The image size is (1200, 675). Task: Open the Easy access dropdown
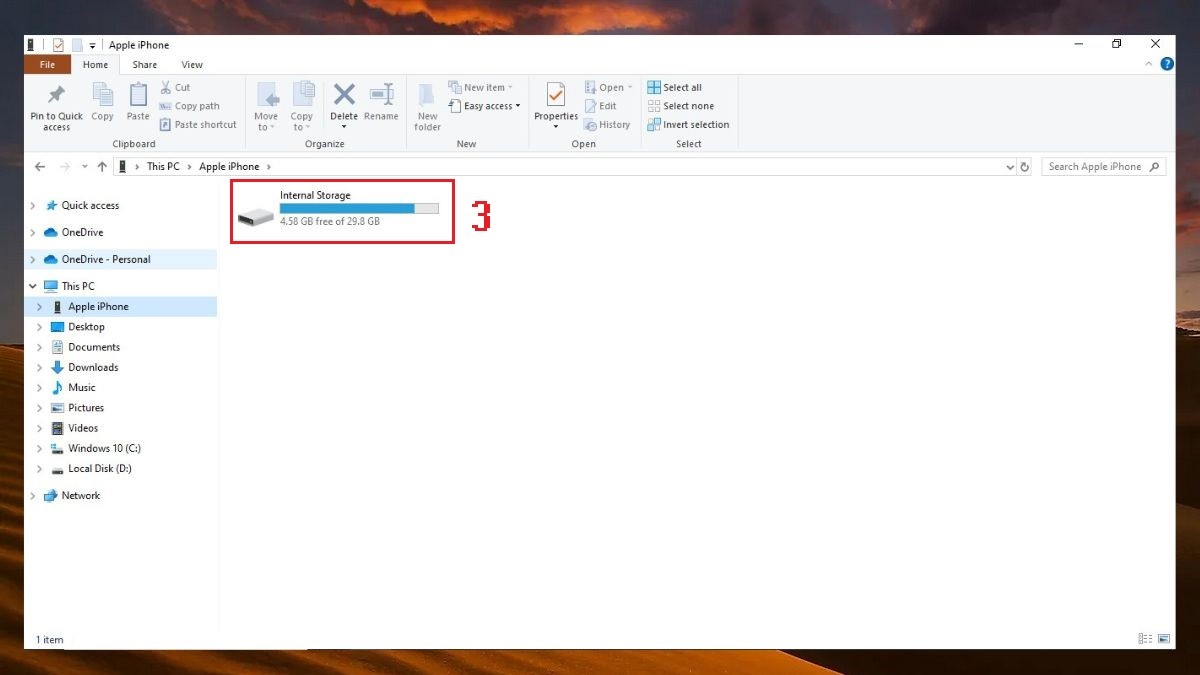tap(484, 106)
